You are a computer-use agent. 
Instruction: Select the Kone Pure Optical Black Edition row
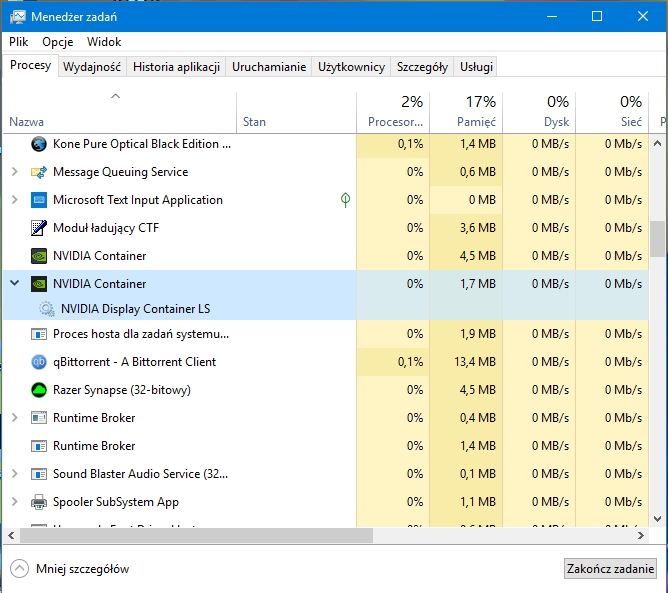pos(326,144)
